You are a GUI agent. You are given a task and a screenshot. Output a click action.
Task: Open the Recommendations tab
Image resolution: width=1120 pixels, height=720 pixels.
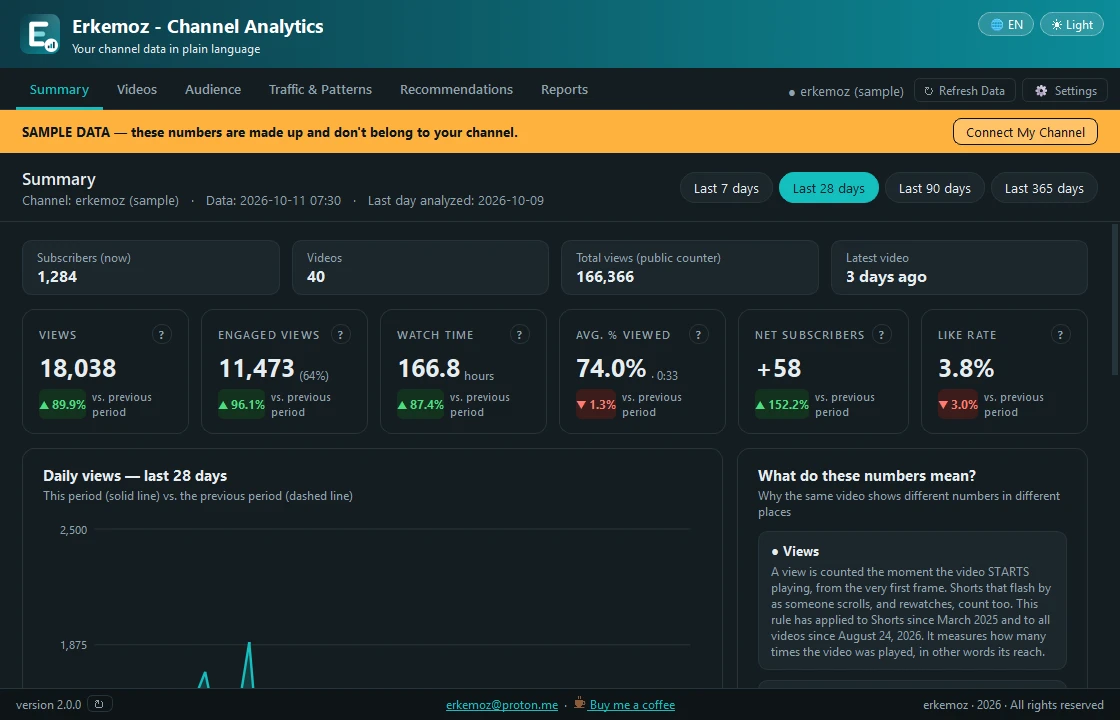456,89
